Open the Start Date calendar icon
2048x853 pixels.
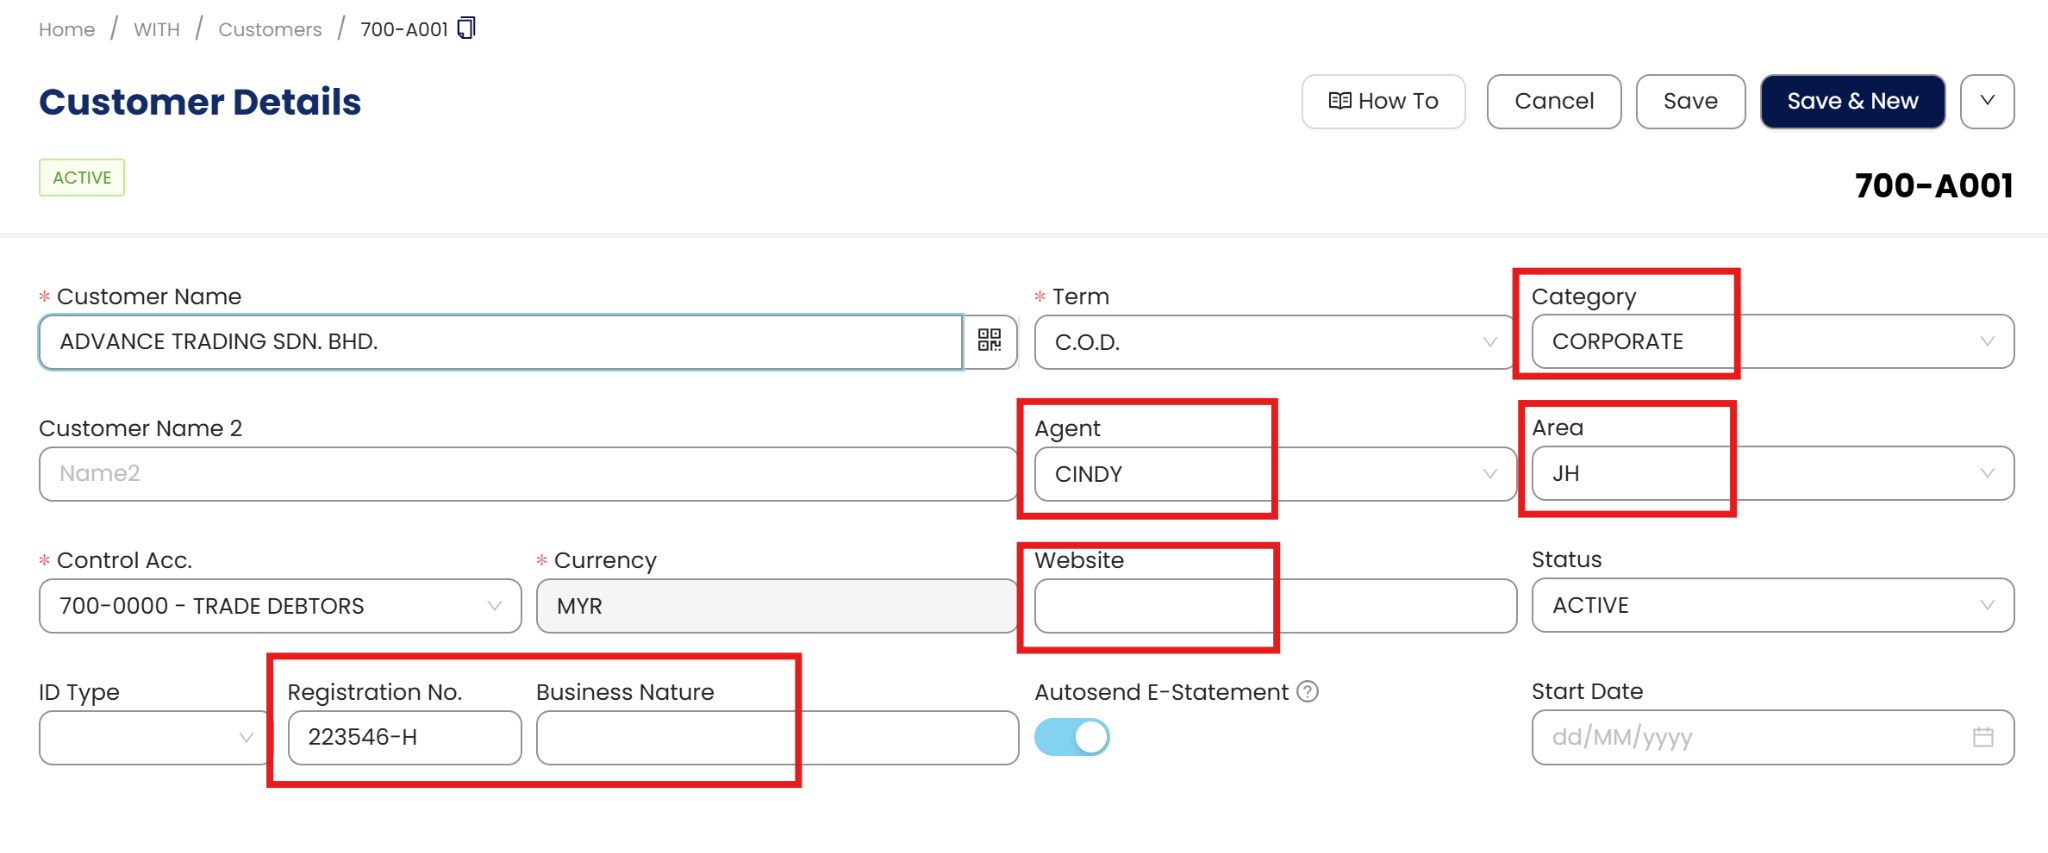coord(1982,737)
